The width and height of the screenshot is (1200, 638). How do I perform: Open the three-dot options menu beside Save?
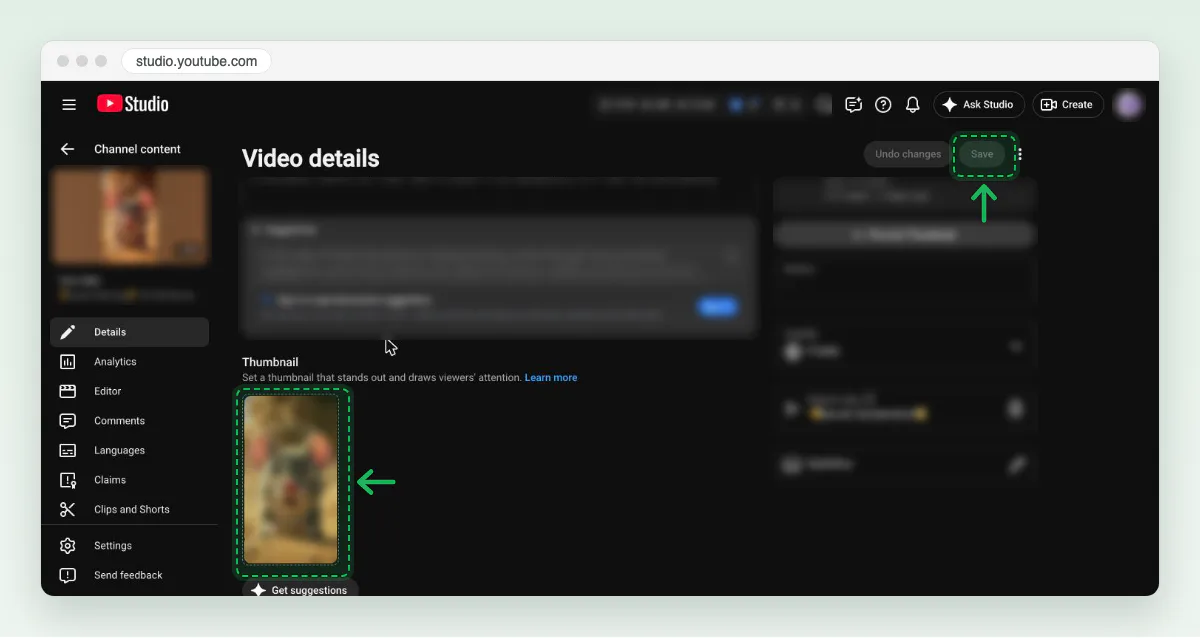(x=1019, y=154)
